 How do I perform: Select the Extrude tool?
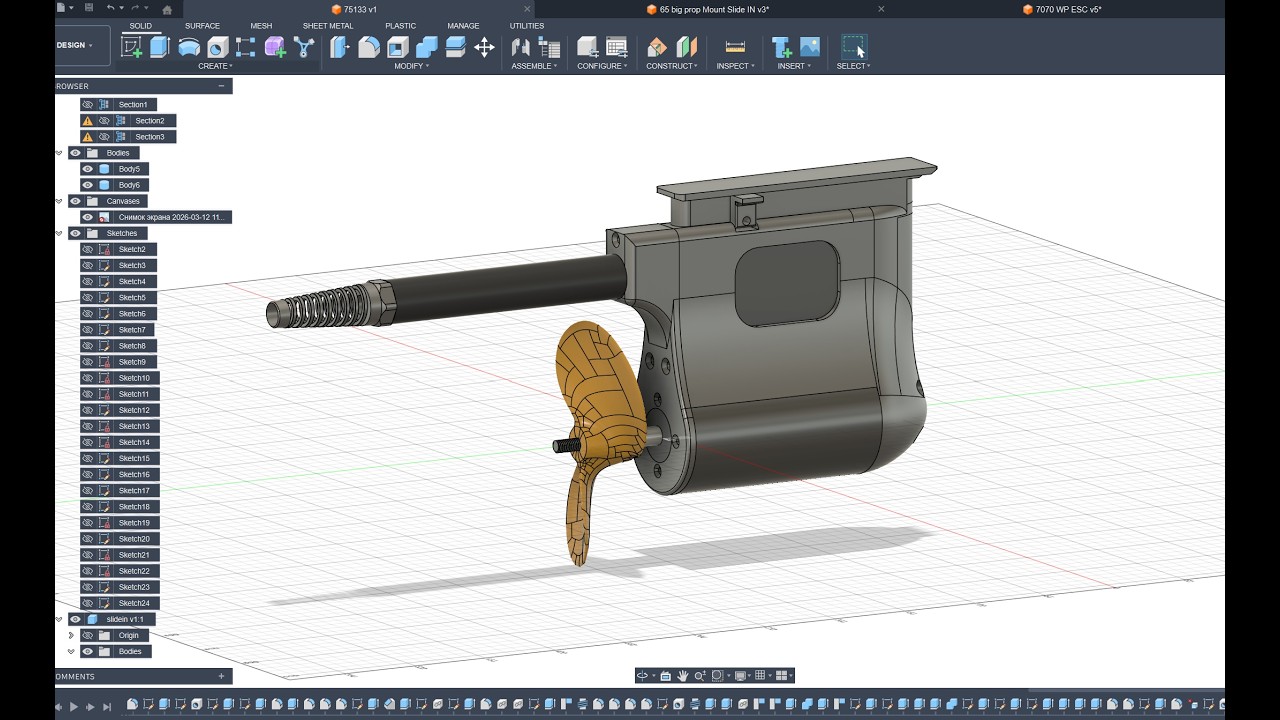(x=160, y=47)
